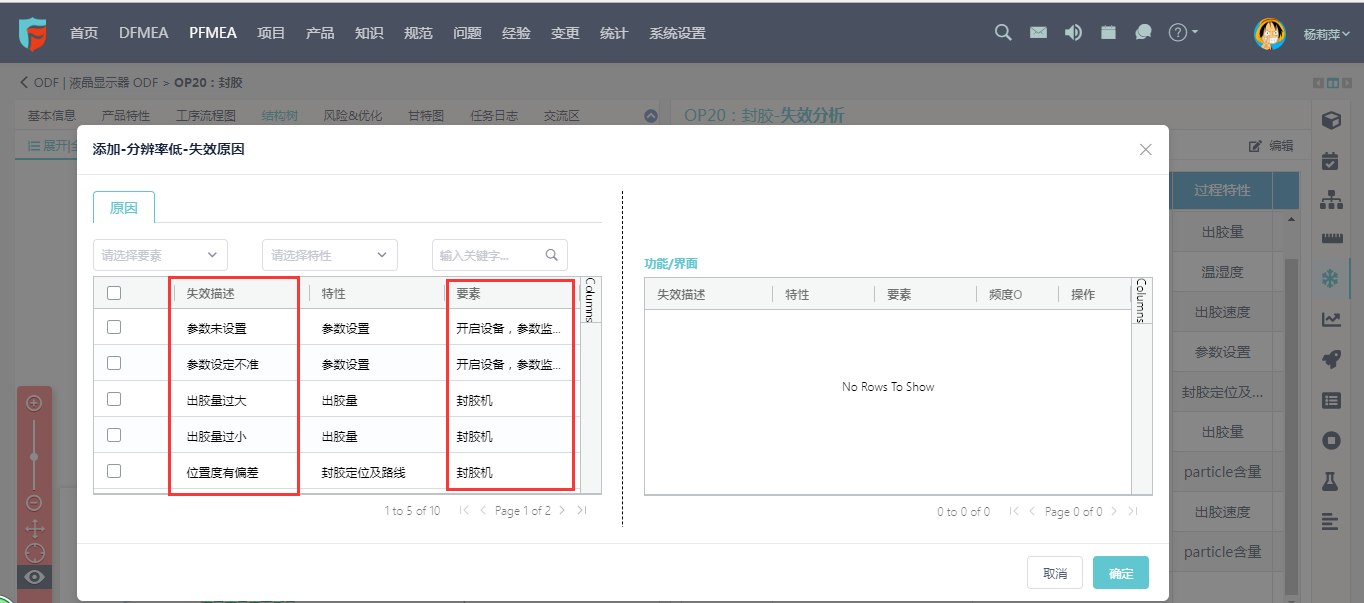Screen dimensions: 1364x603
Task: Toggle the eye visibility button
Action: (x=34, y=577)
